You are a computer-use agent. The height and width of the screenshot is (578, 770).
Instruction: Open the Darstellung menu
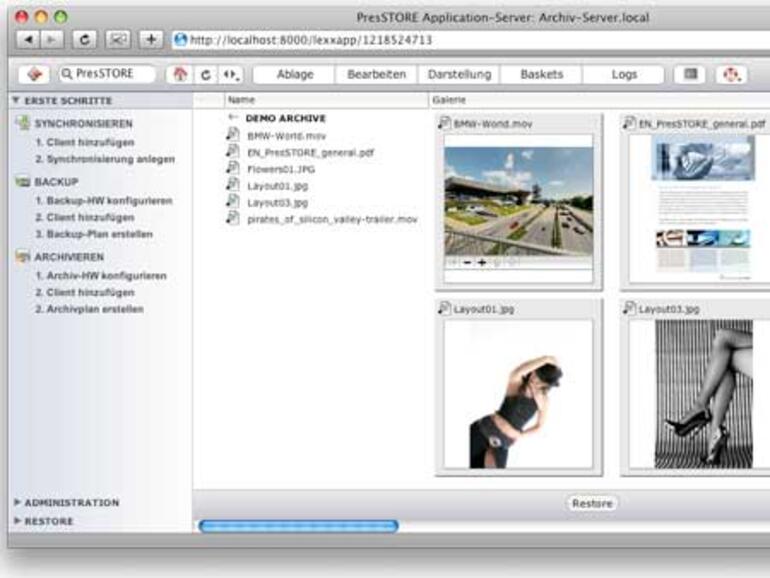click(x=459, y=75)
